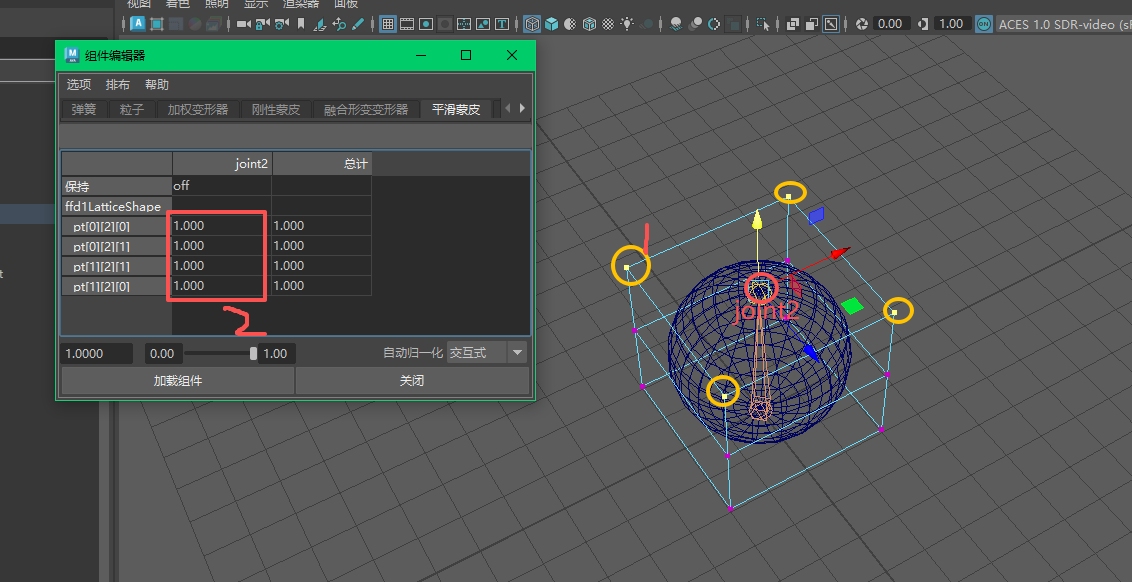Click the 保持 'off' cell under joint2
The width and height of the screenshot is (1132, 582).
click(222, 186)
